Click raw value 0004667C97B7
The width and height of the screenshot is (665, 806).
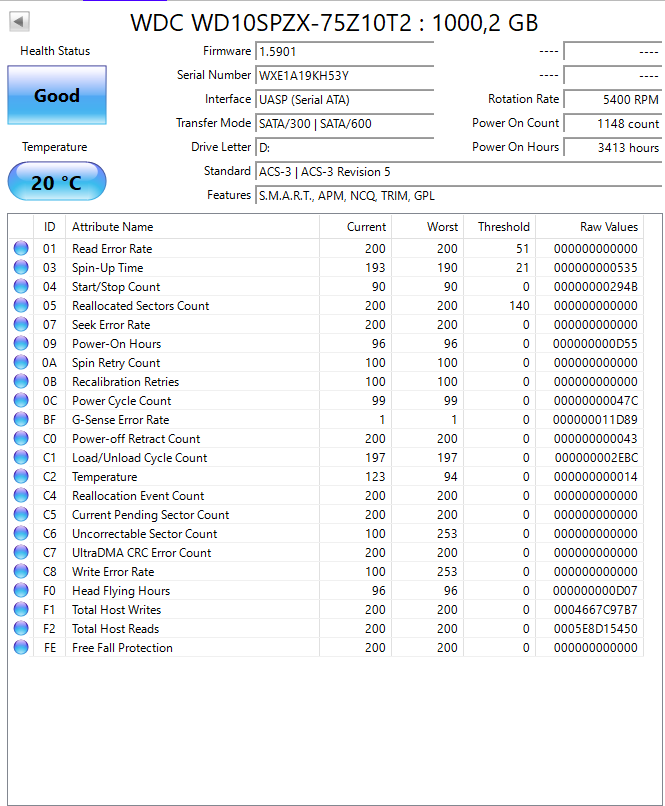pos(595,610)
